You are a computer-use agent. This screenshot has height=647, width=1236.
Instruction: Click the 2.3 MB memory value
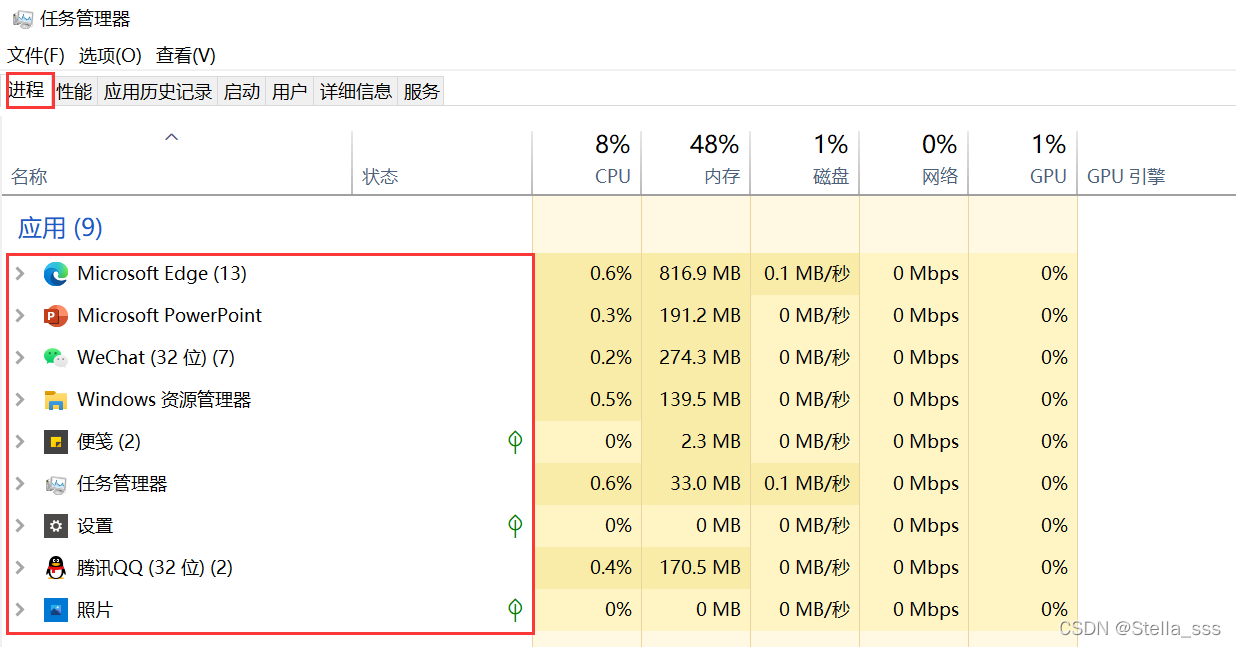709,442
